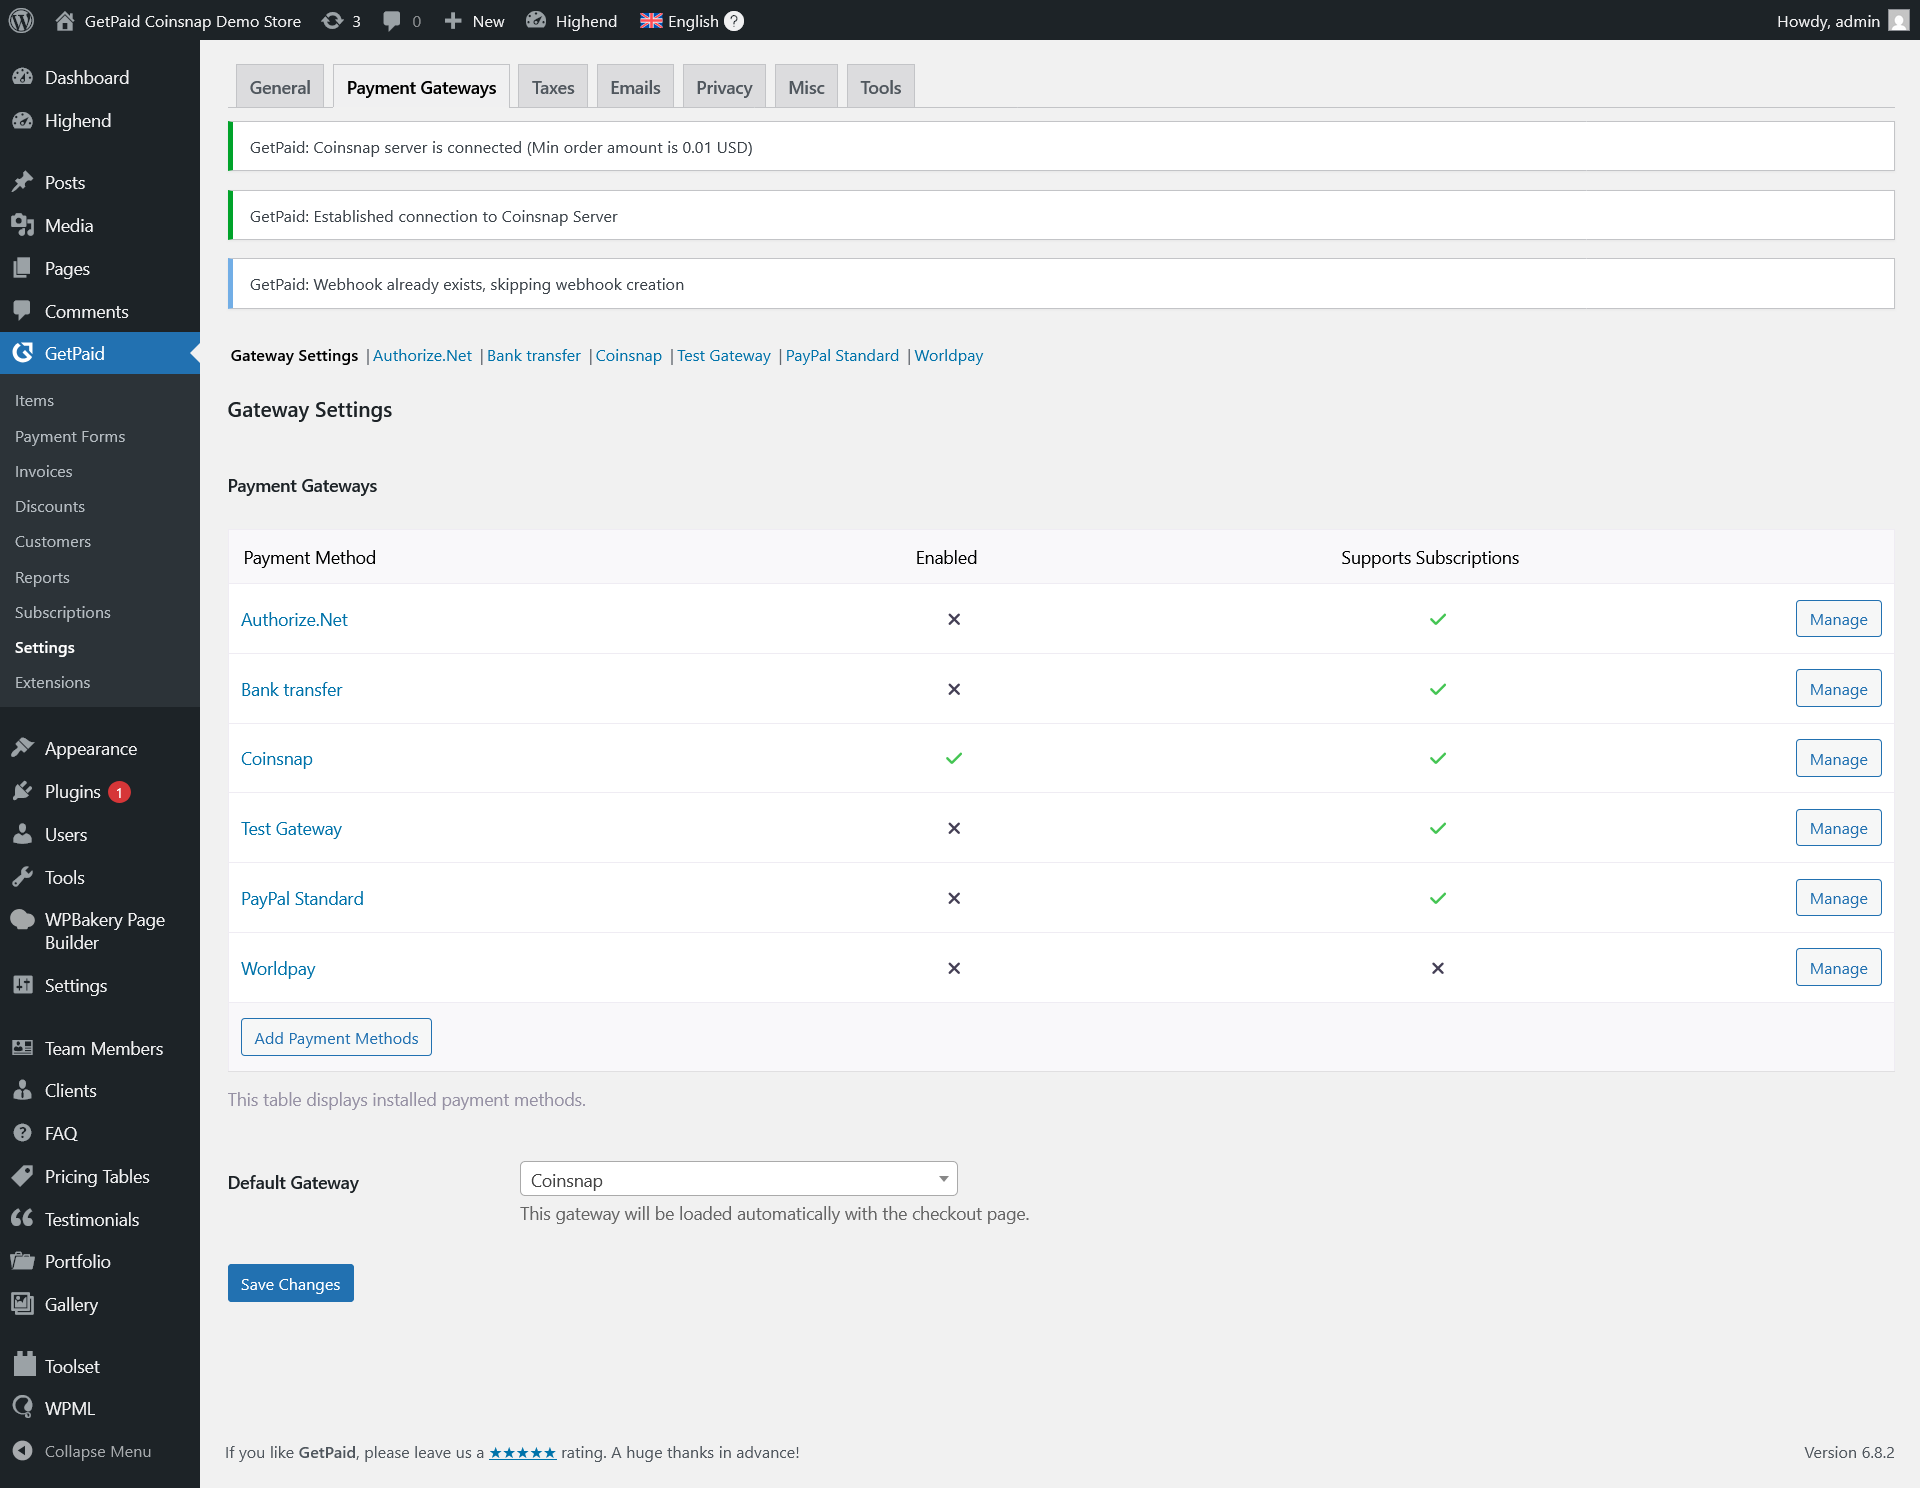Open the comments bubble icon in admin bar
The width and height of the screenshot is (1920, 1488).
click(392, 21)
